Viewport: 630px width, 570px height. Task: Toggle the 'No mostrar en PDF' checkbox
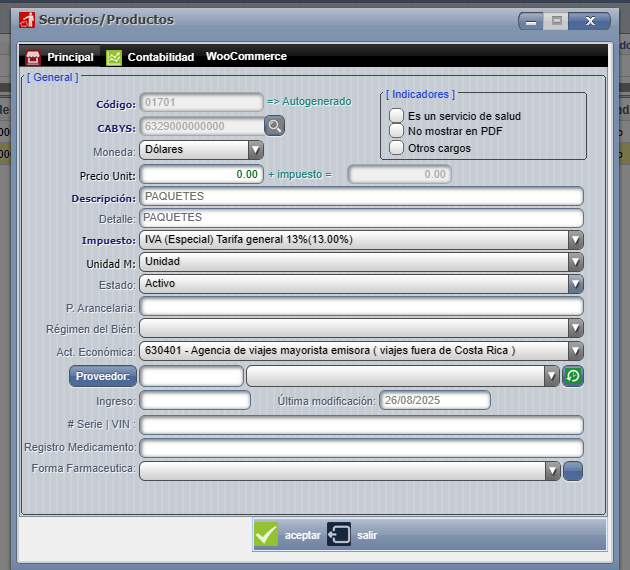[397, 131]
